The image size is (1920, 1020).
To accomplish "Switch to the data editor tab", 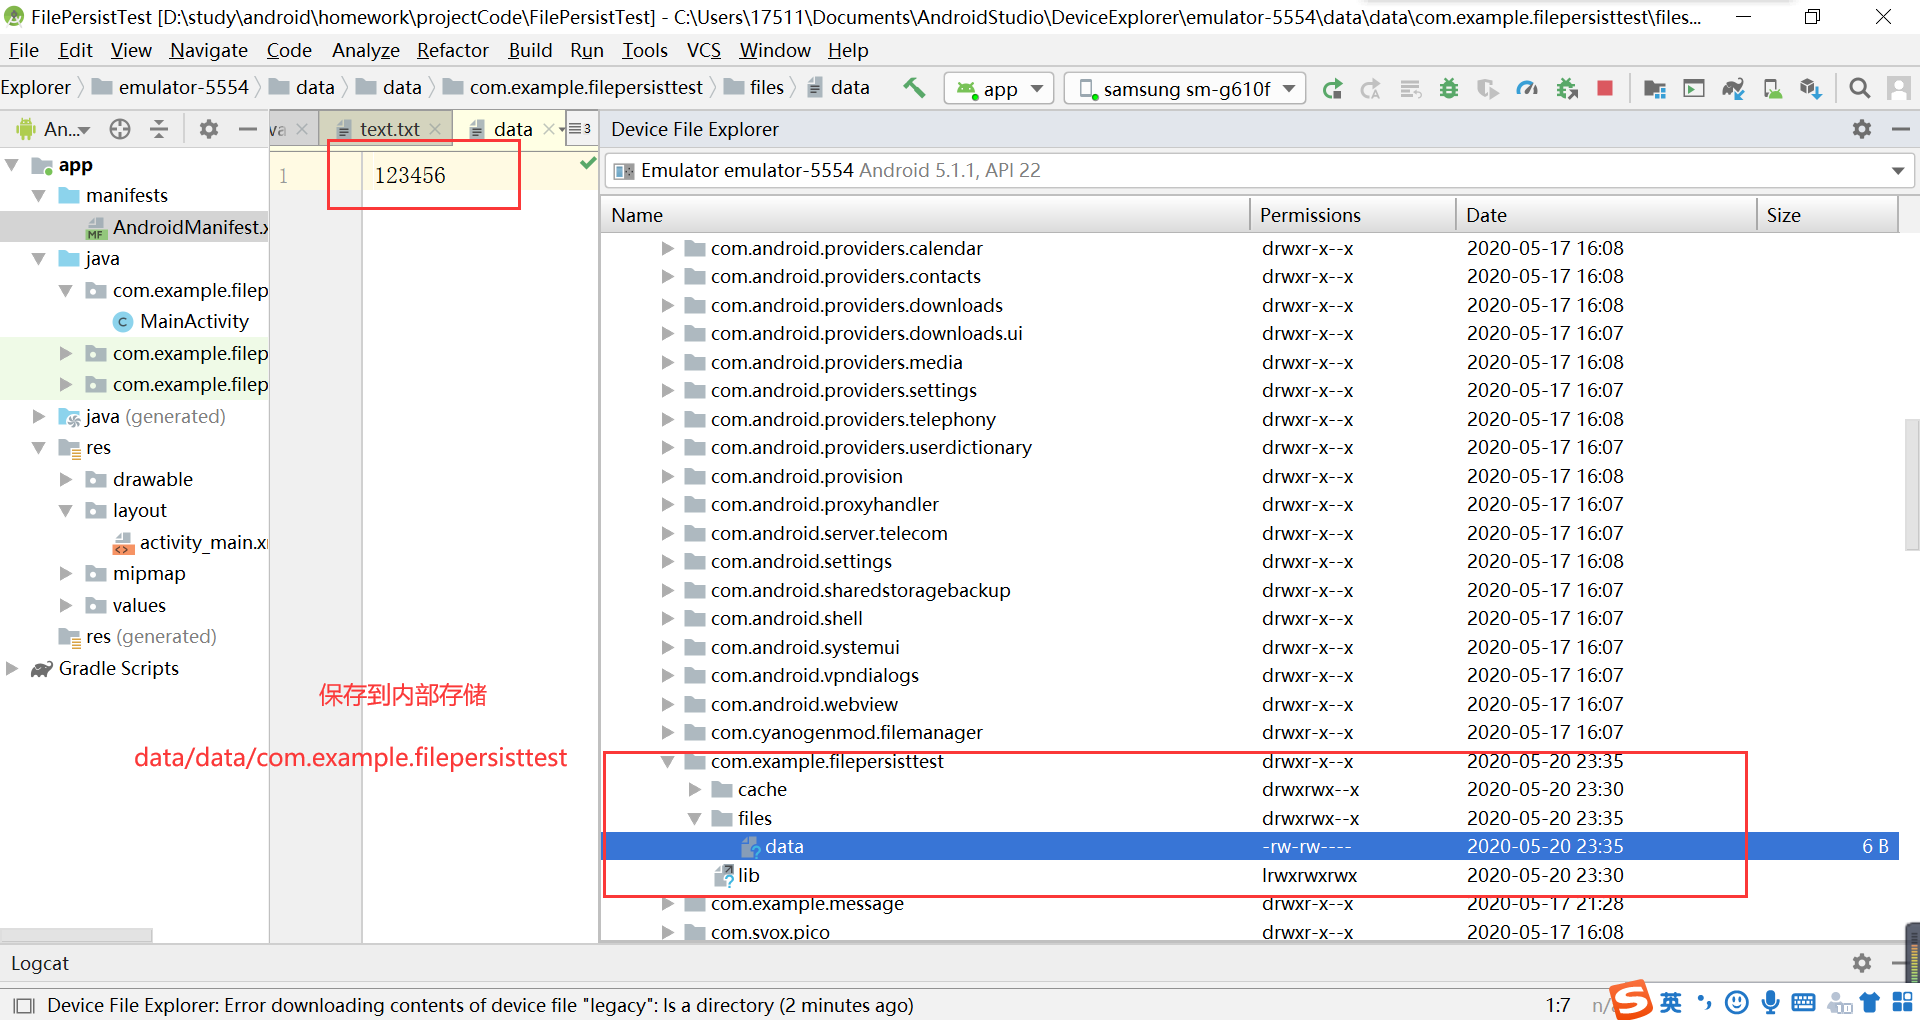I will tap(512, 129).
